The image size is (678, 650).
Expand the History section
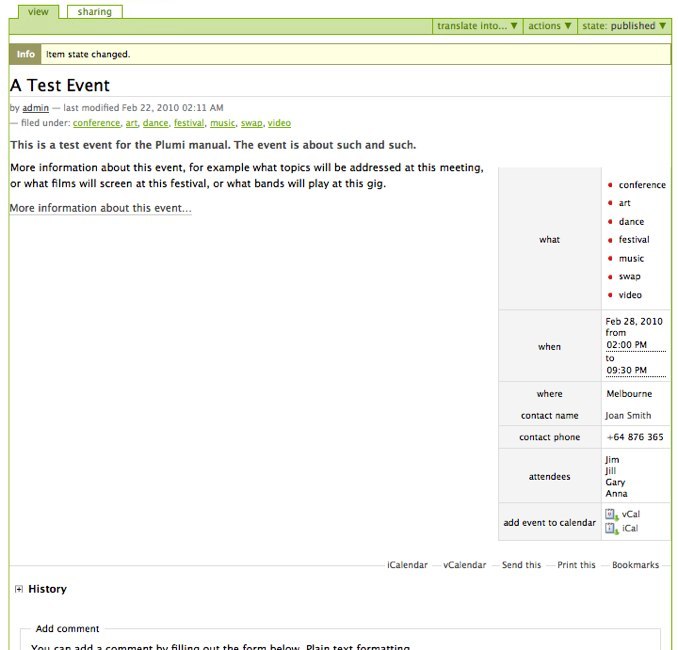pos(19,590)
